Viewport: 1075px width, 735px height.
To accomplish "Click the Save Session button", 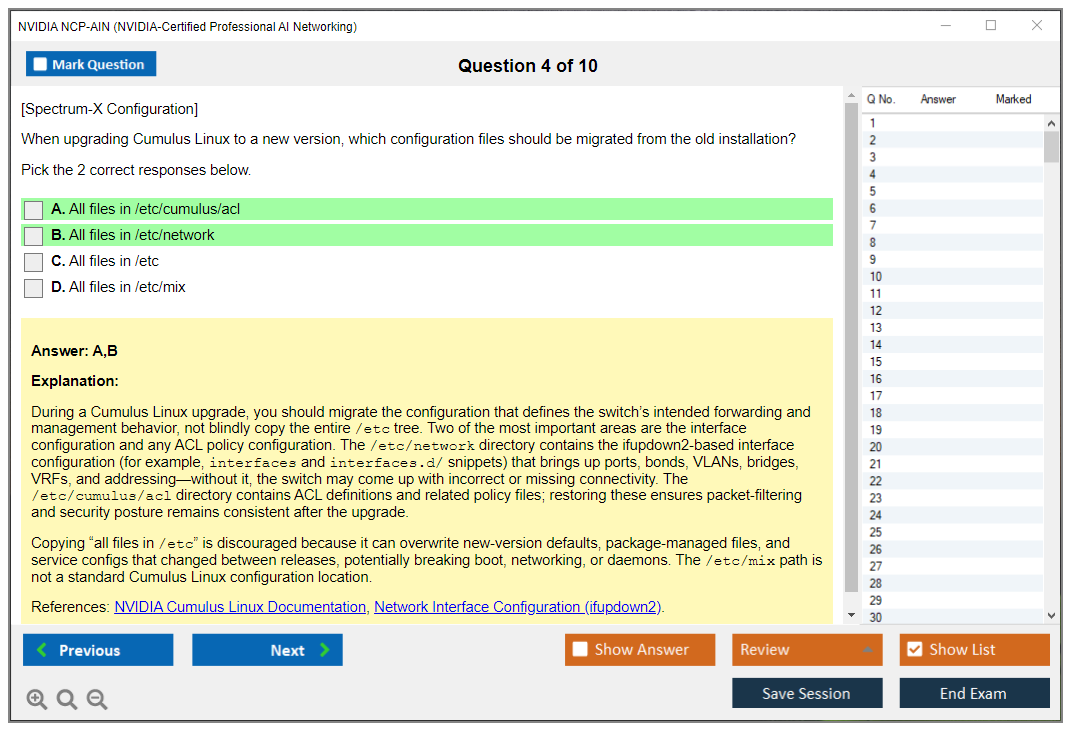I will 807,693.
